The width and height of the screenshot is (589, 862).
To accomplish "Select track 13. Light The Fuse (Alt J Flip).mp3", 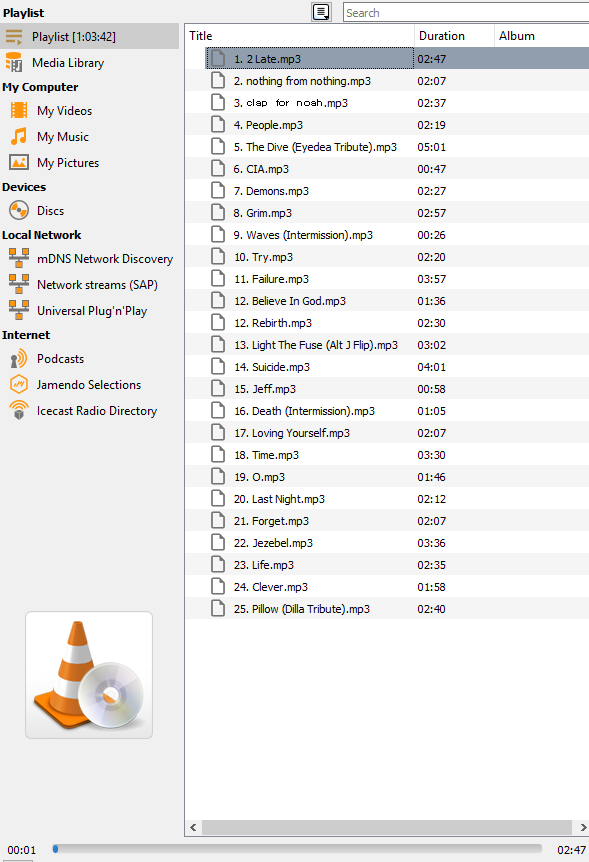I will 387,345.
